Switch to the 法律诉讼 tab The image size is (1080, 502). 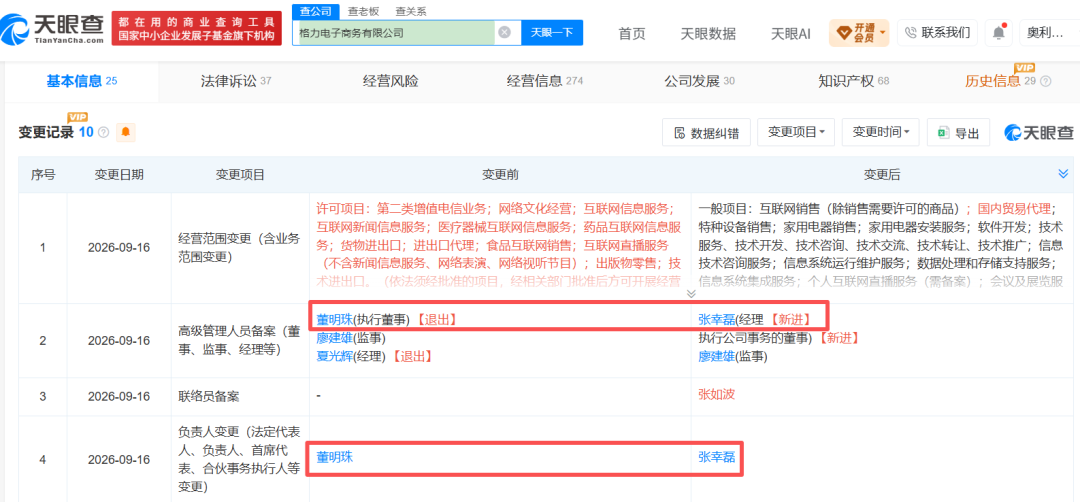236,81
